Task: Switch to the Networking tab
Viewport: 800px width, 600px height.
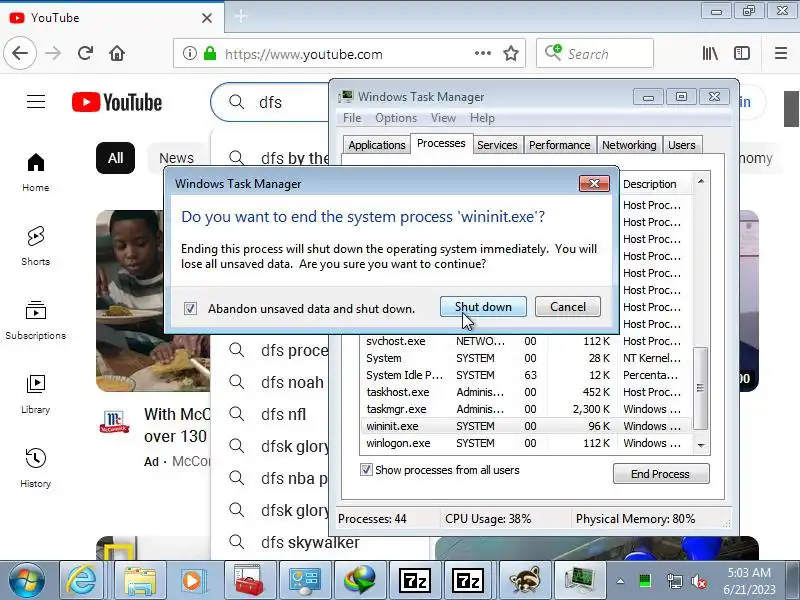Action: (629, 145)
